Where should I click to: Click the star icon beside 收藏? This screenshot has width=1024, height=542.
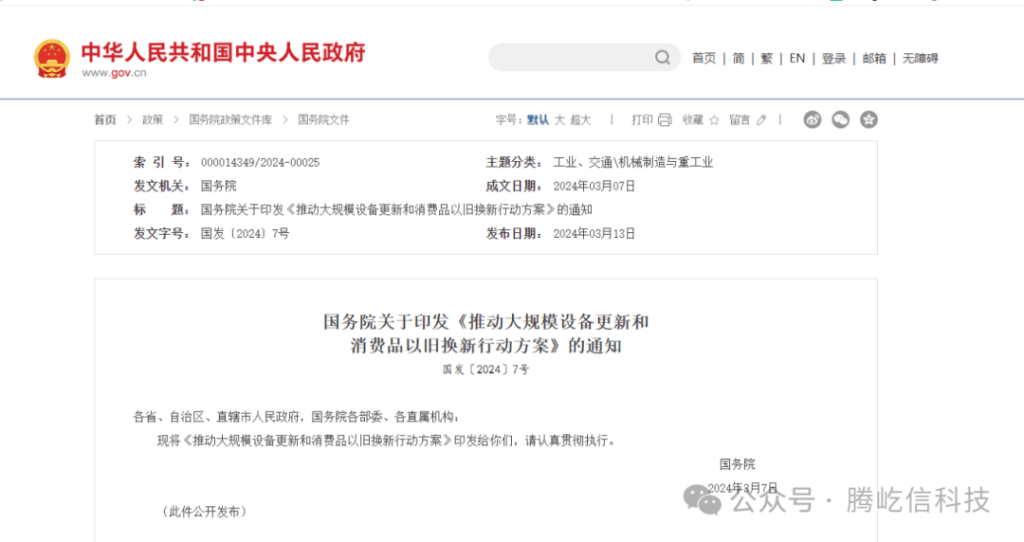[714, 120]
